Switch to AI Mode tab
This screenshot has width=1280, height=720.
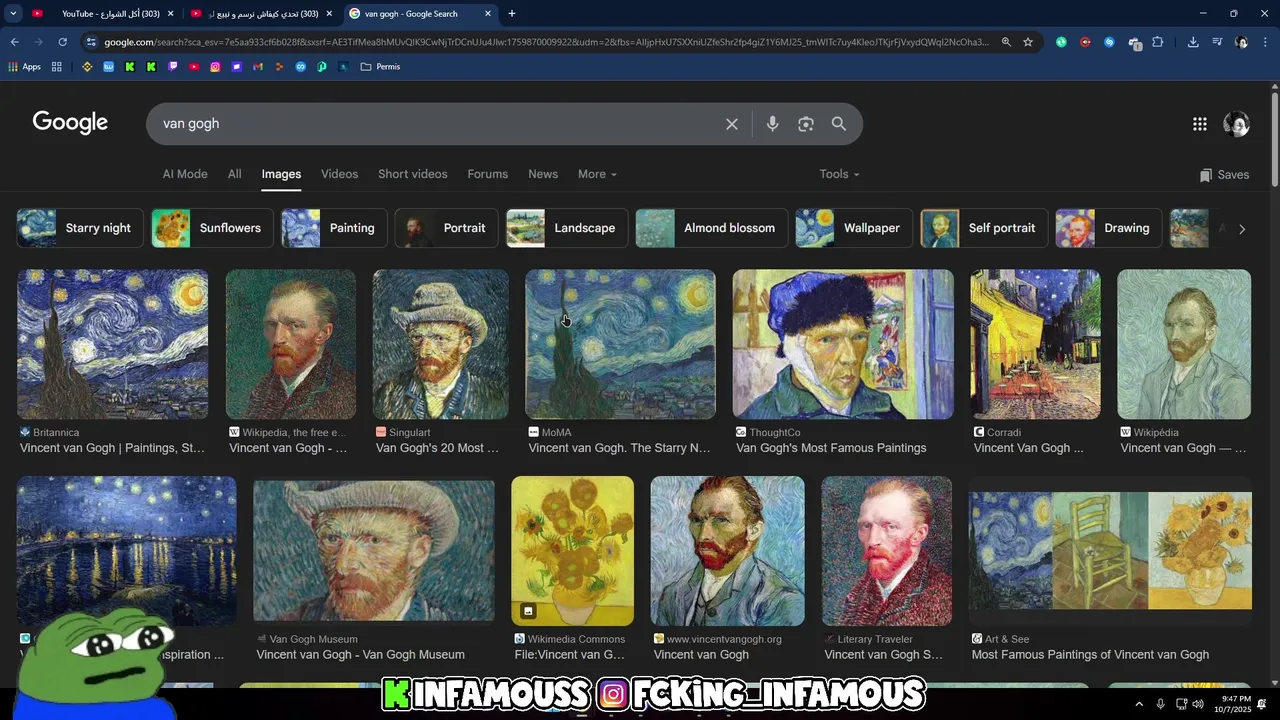point(185,174)
